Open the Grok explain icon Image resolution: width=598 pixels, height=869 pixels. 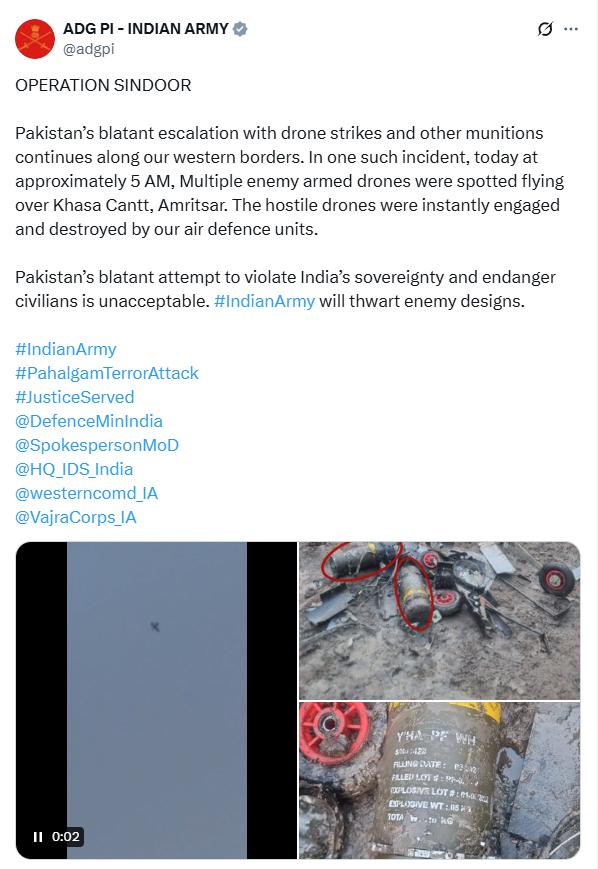545,29
